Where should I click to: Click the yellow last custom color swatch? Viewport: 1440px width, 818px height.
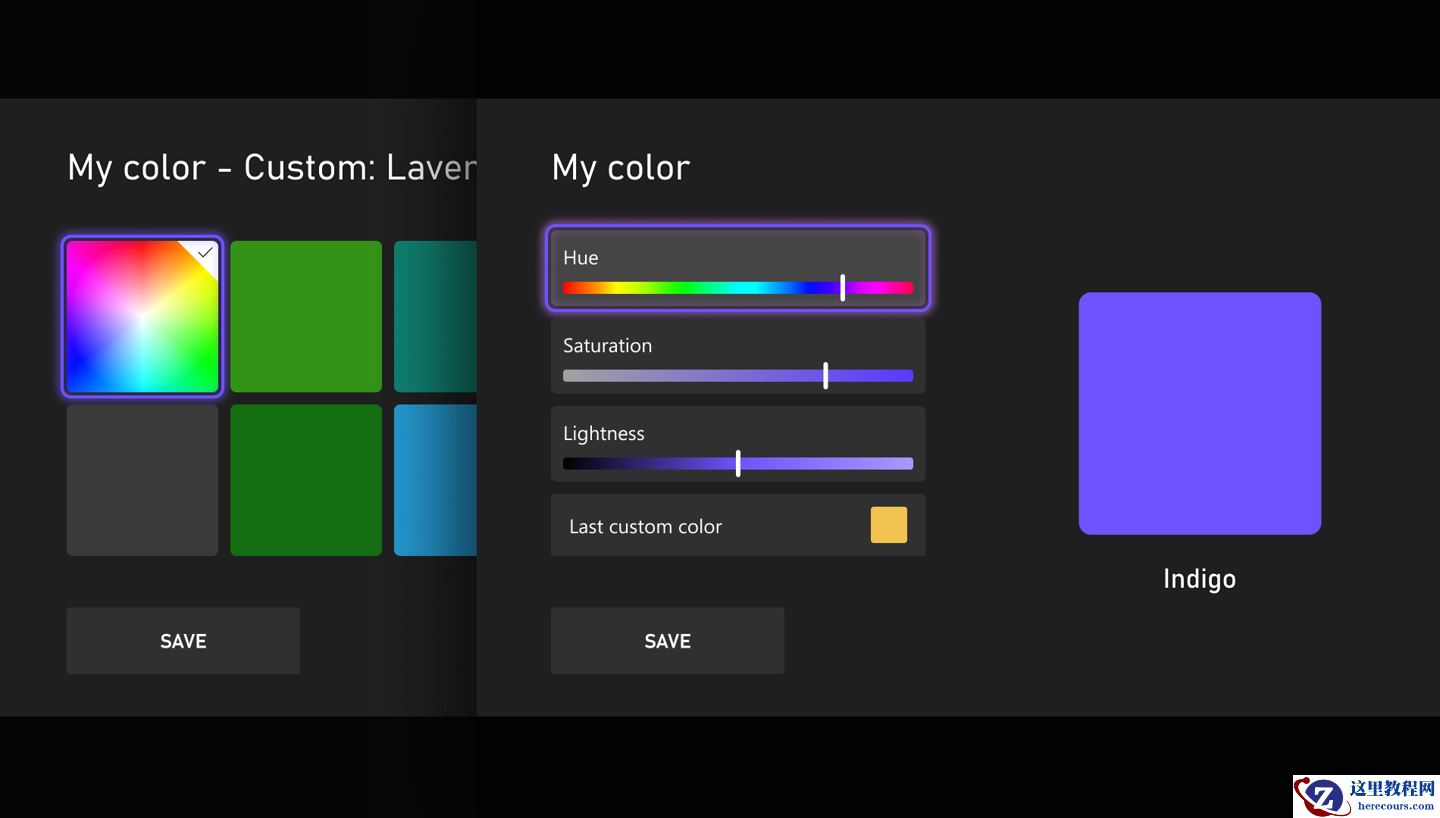(888, 525)
